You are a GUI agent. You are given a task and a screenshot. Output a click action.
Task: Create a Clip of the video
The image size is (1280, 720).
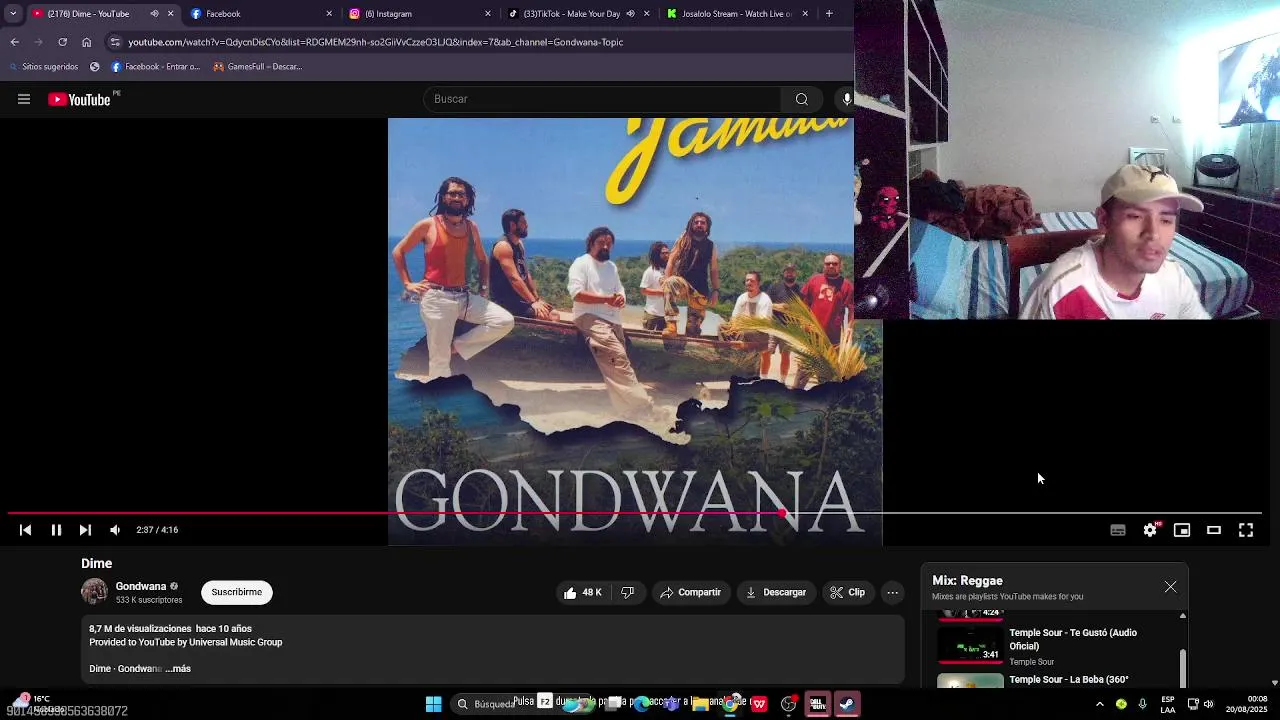coord(847,592)
